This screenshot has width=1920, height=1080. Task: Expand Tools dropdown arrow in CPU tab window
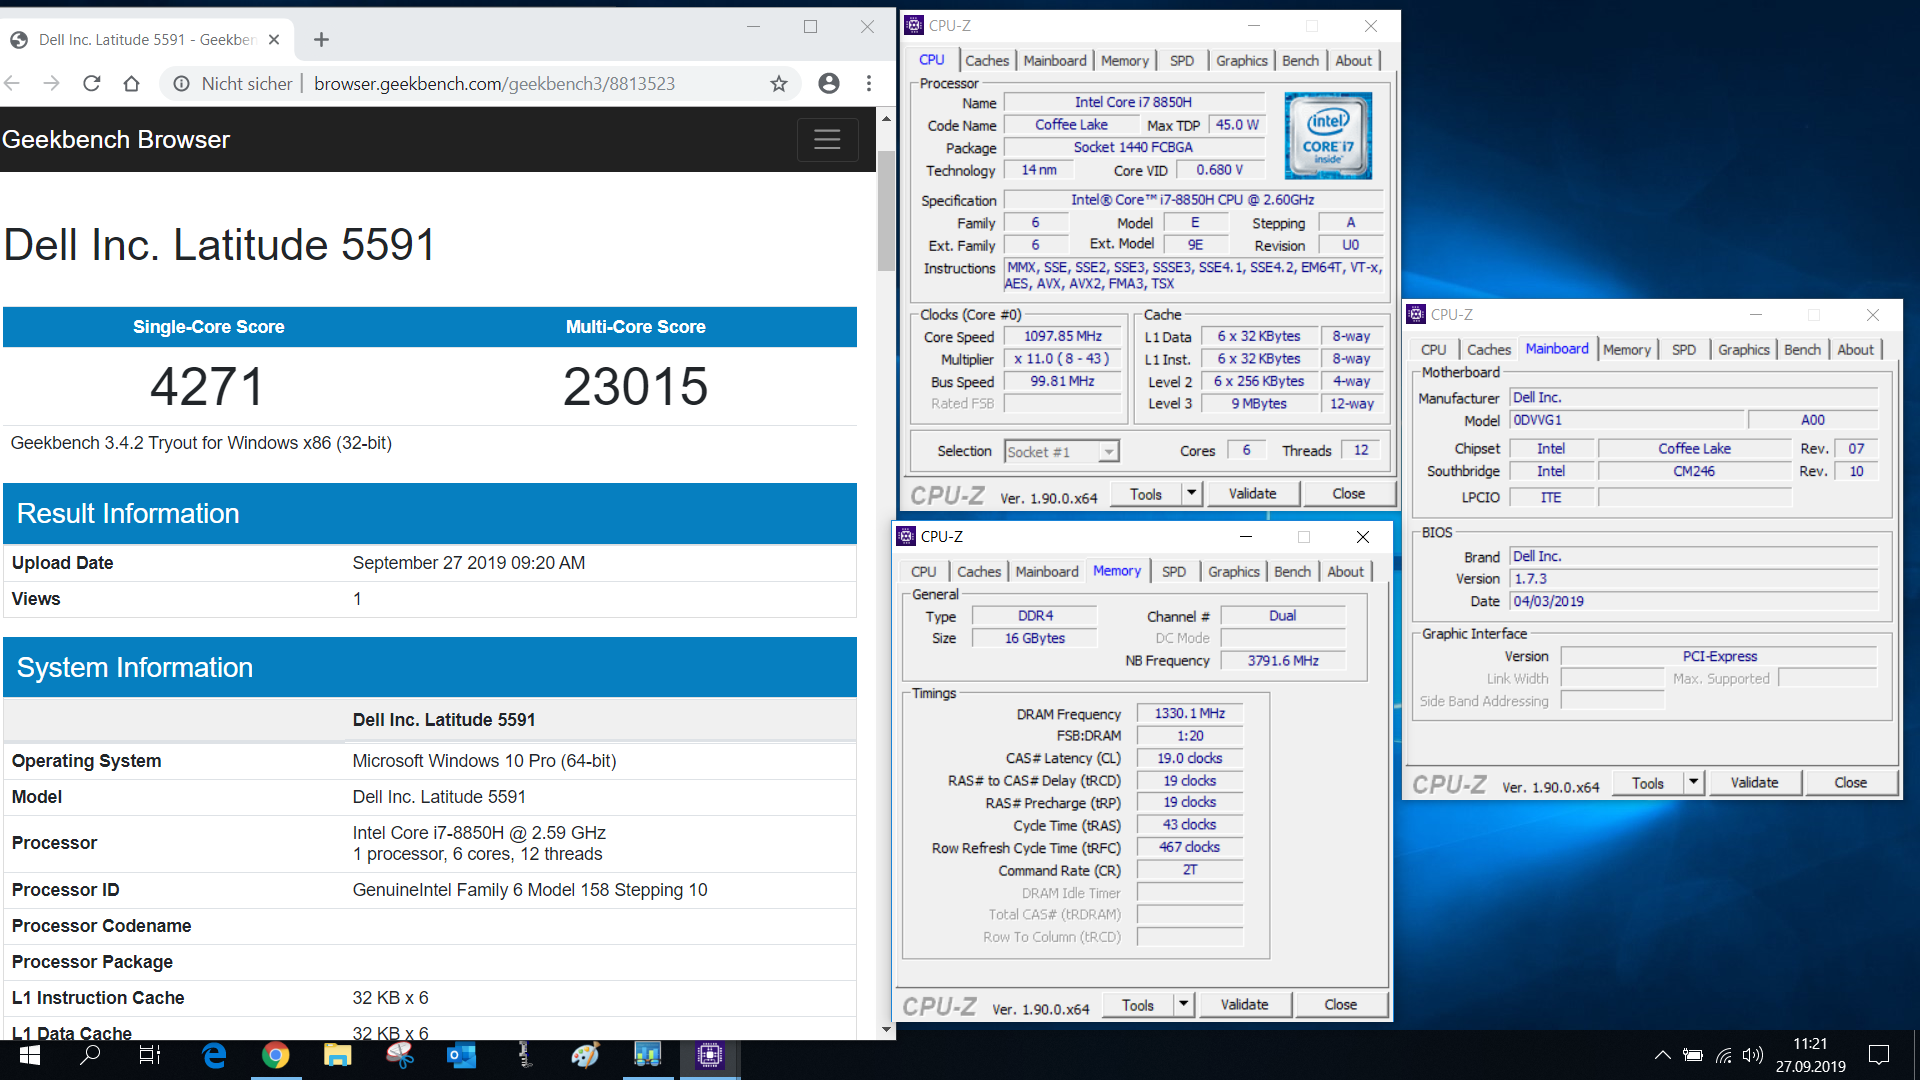(x=1191, y=493)
